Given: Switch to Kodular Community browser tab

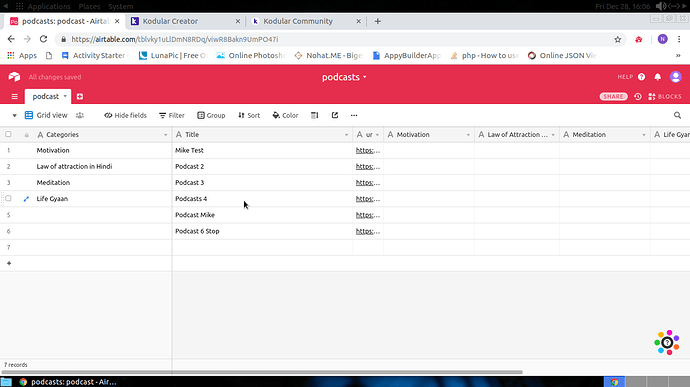Looking at the screenshot, I should pos(305,21).
